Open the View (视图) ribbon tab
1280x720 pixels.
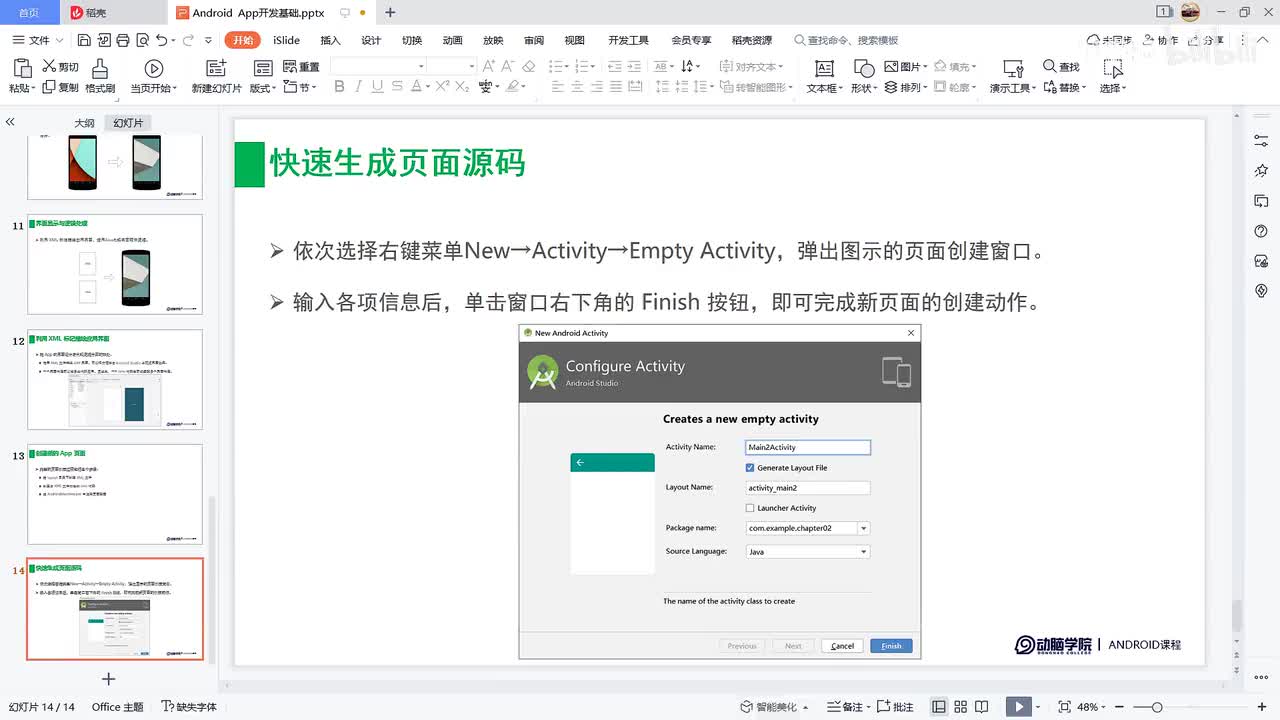(574, 40)
